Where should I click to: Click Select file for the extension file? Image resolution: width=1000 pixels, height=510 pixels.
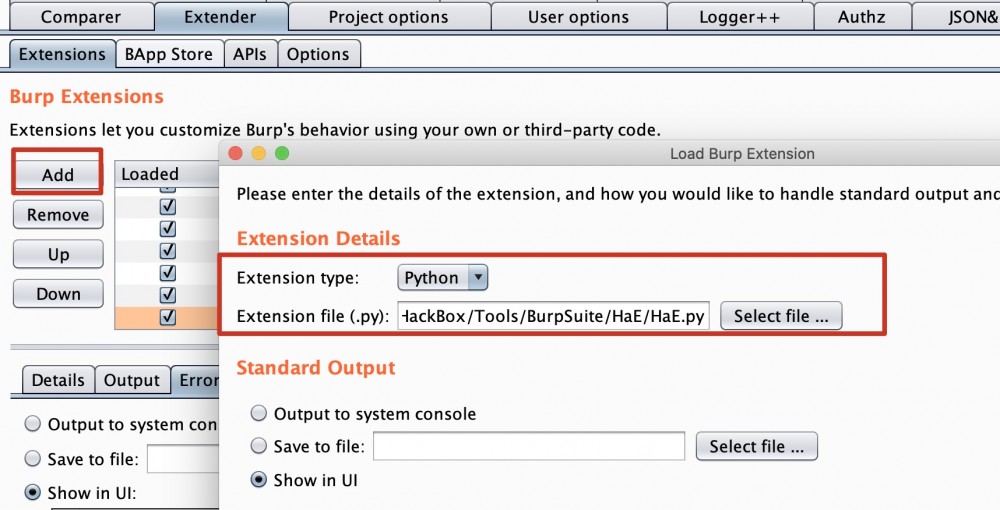coord(781,316)
